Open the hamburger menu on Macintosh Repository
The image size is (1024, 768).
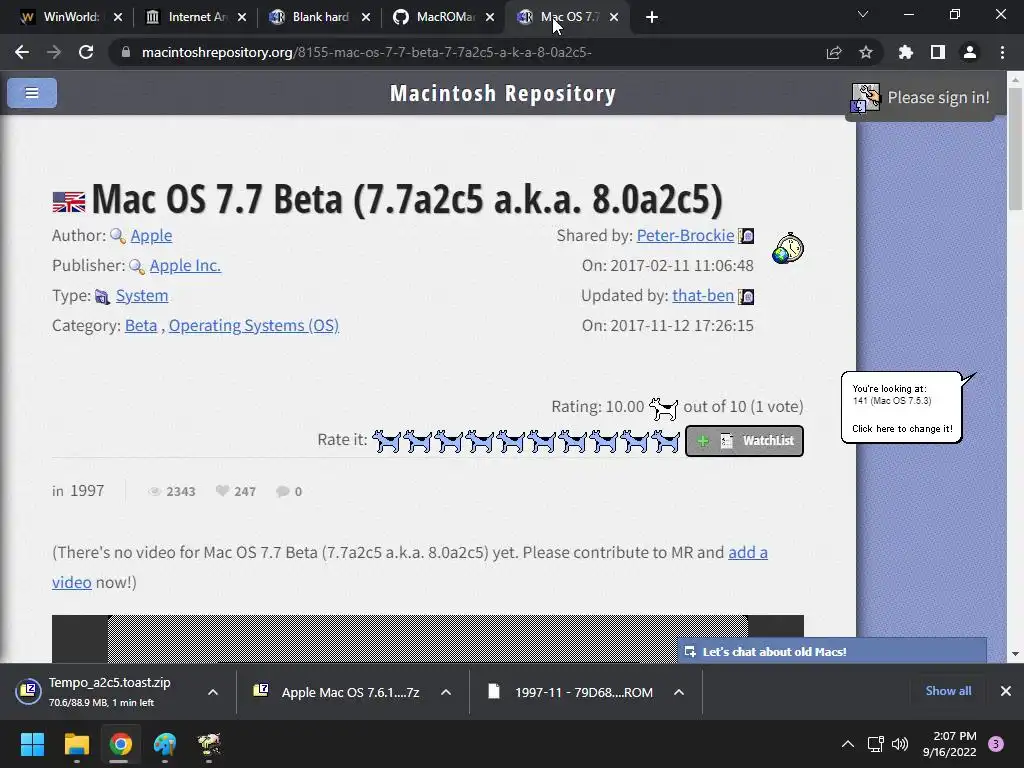(x=32, y=93)
